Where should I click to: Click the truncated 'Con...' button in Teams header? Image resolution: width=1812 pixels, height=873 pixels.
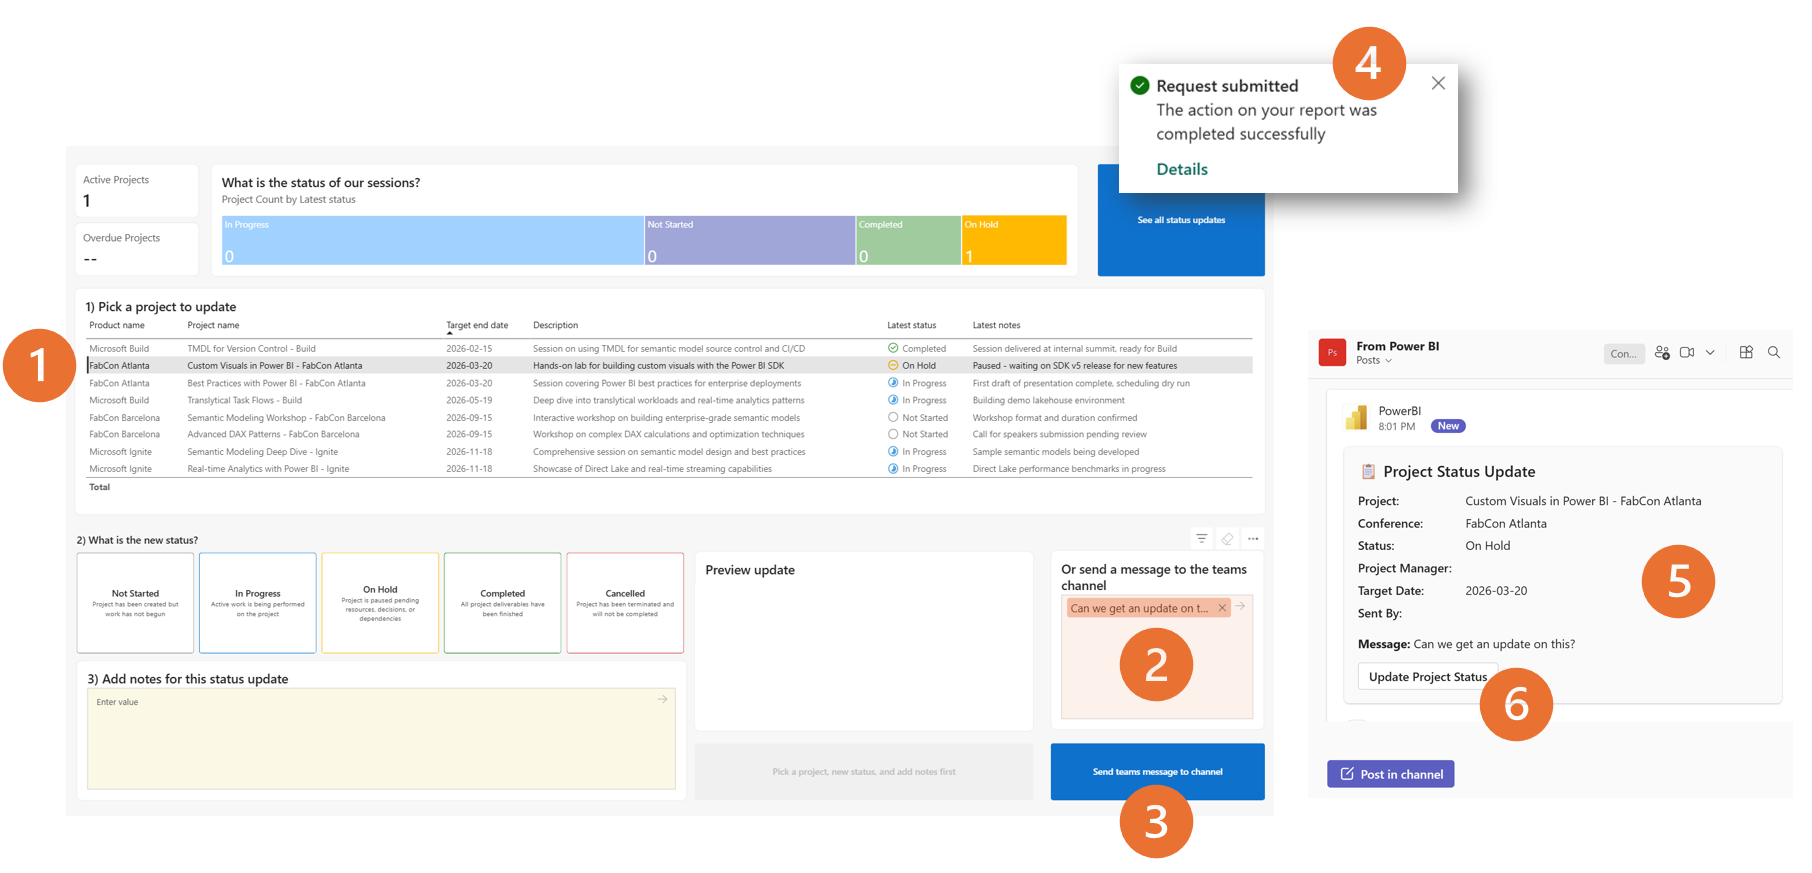tap(1624, 353)
